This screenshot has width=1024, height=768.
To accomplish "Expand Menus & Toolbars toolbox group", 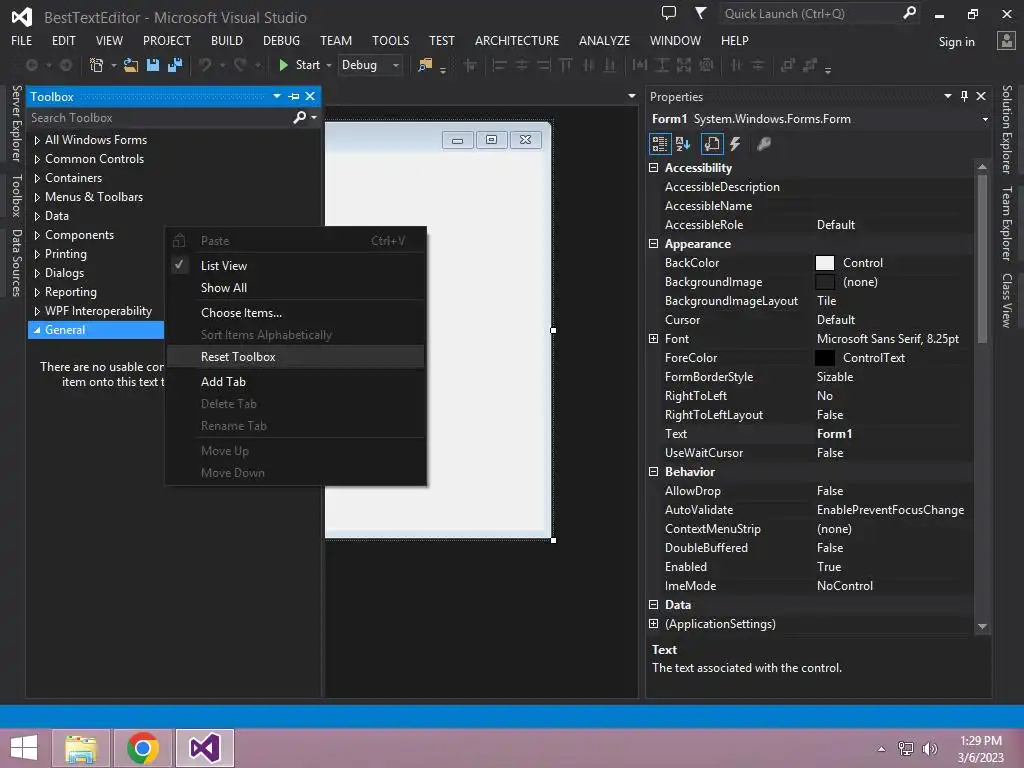I will (x=37, y=197).
